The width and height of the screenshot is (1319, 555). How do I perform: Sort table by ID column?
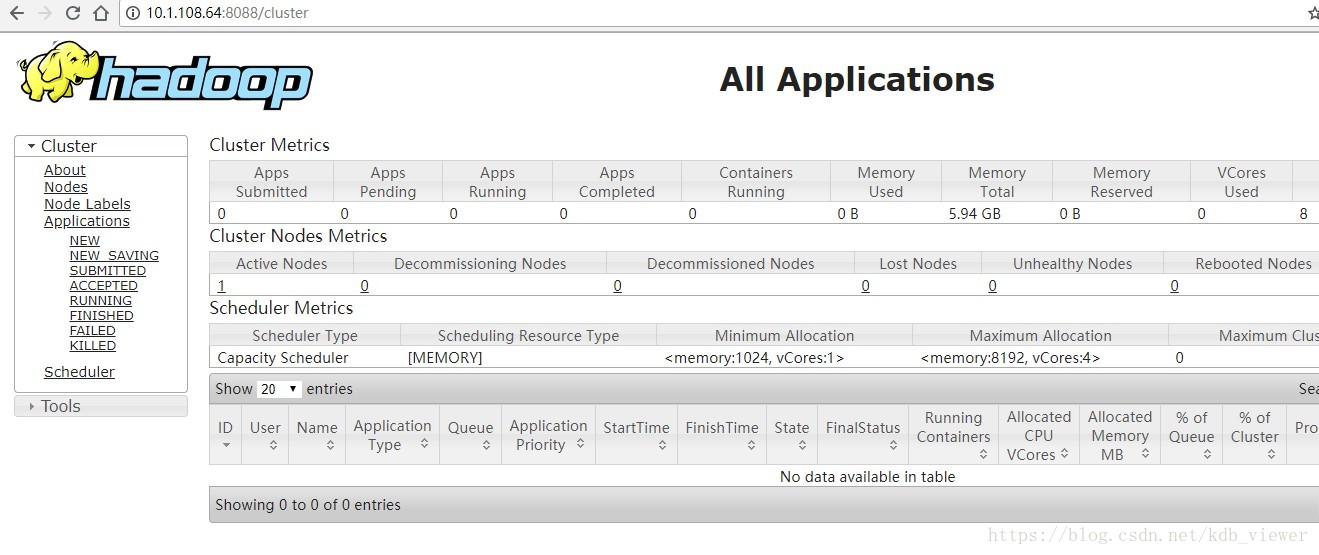(x=226, y=435)
